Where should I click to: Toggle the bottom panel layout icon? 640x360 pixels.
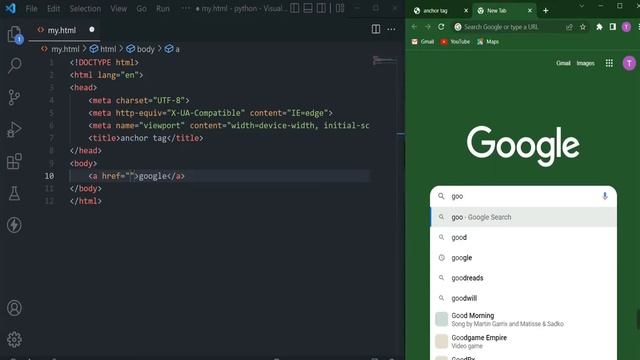click(x=308, y=8)
